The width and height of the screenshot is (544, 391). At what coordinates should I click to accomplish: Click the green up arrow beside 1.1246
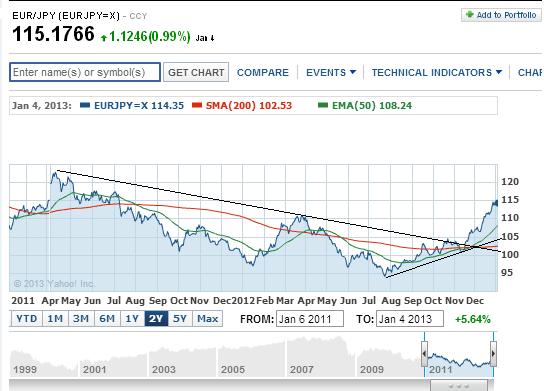pyautogui.click(x=103, y=37)
